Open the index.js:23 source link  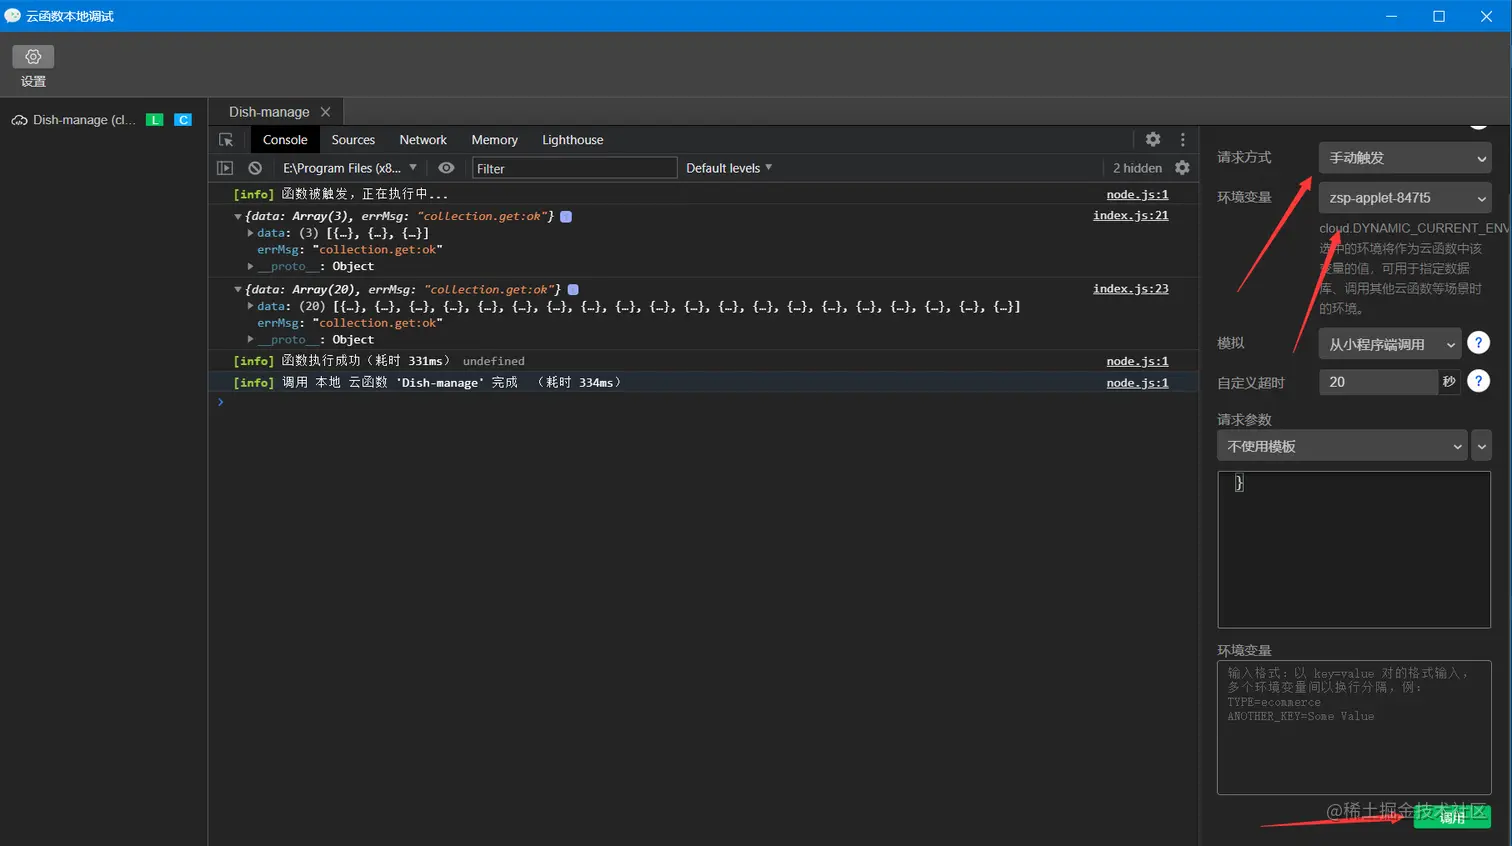pos(1130,289)
